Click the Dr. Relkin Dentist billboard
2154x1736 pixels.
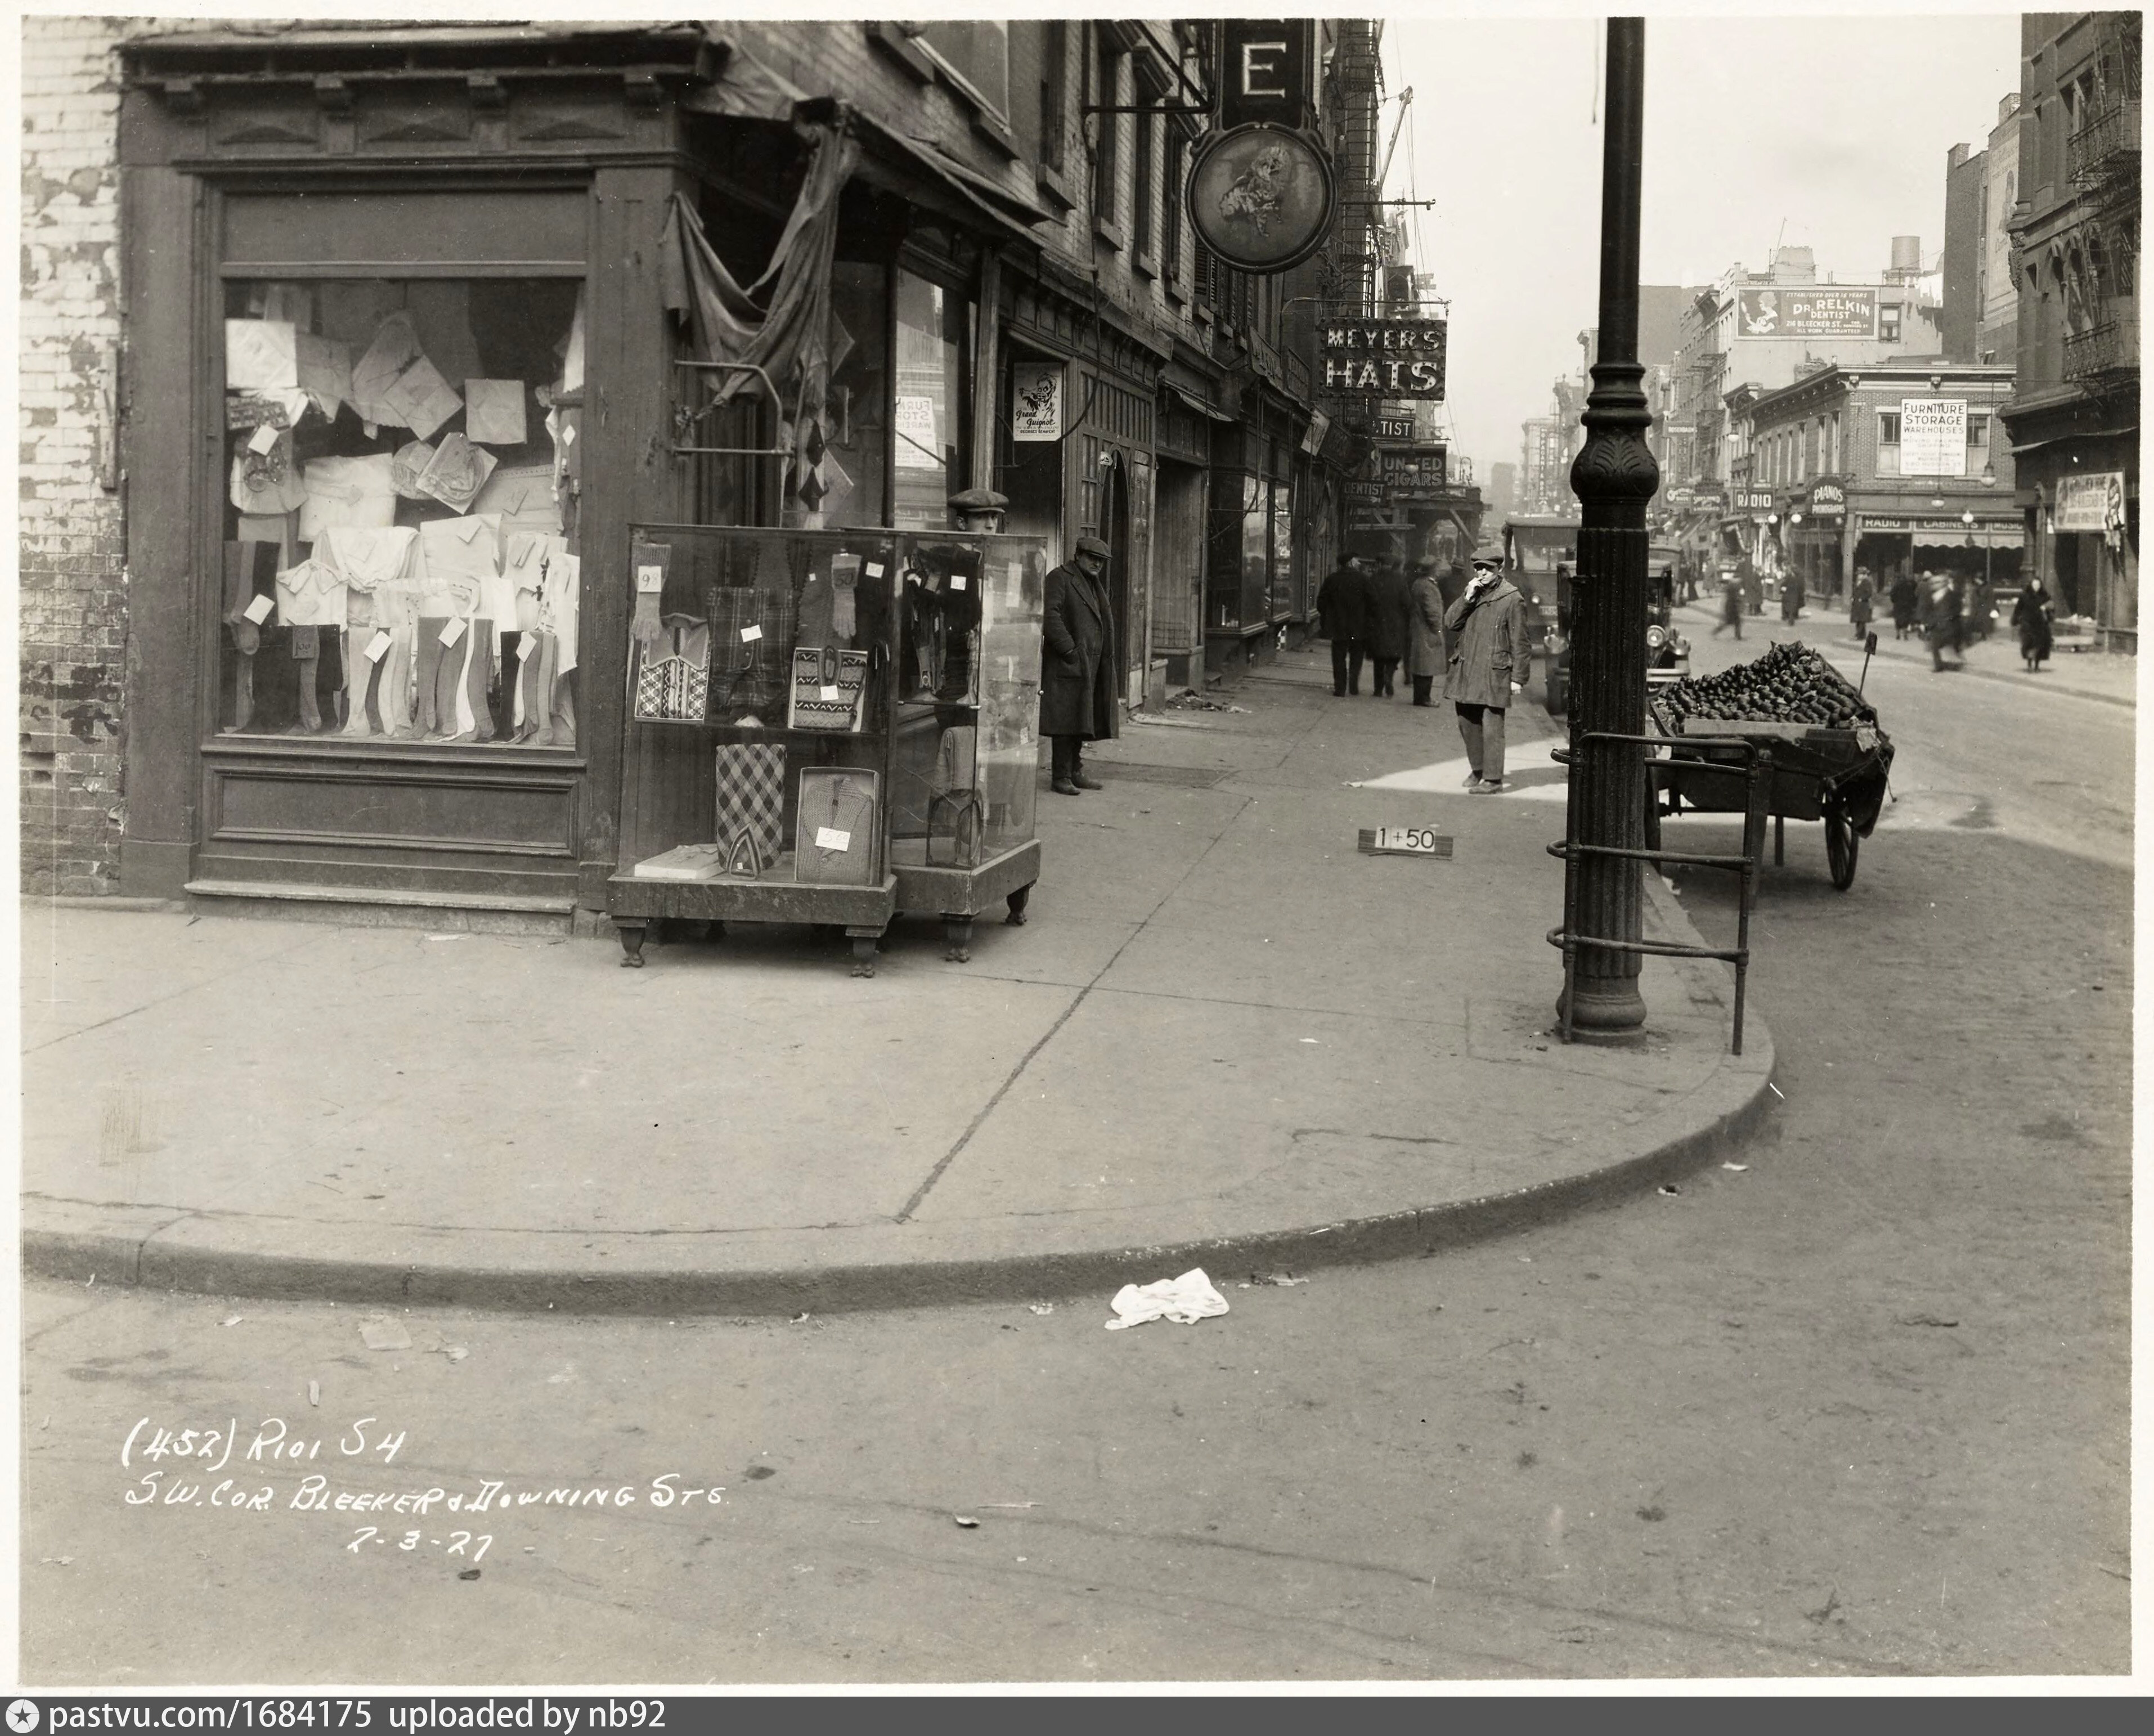pyautogui.click(x=1806, y=313)
